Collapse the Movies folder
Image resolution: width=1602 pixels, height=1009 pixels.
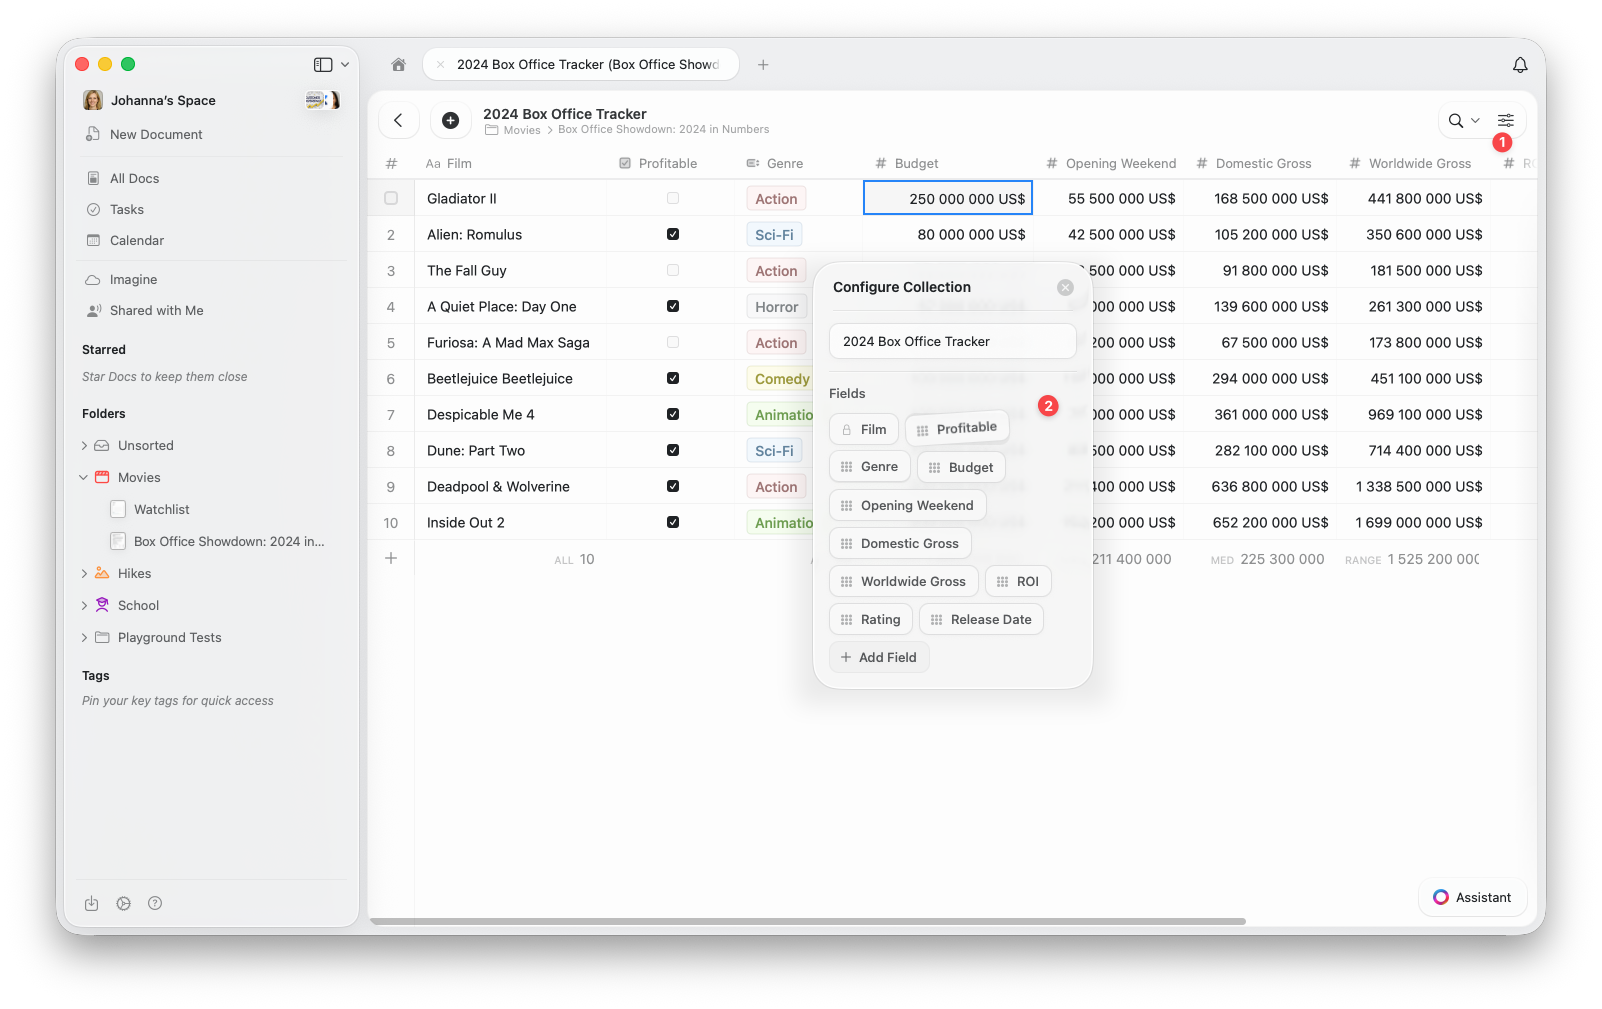84,477
